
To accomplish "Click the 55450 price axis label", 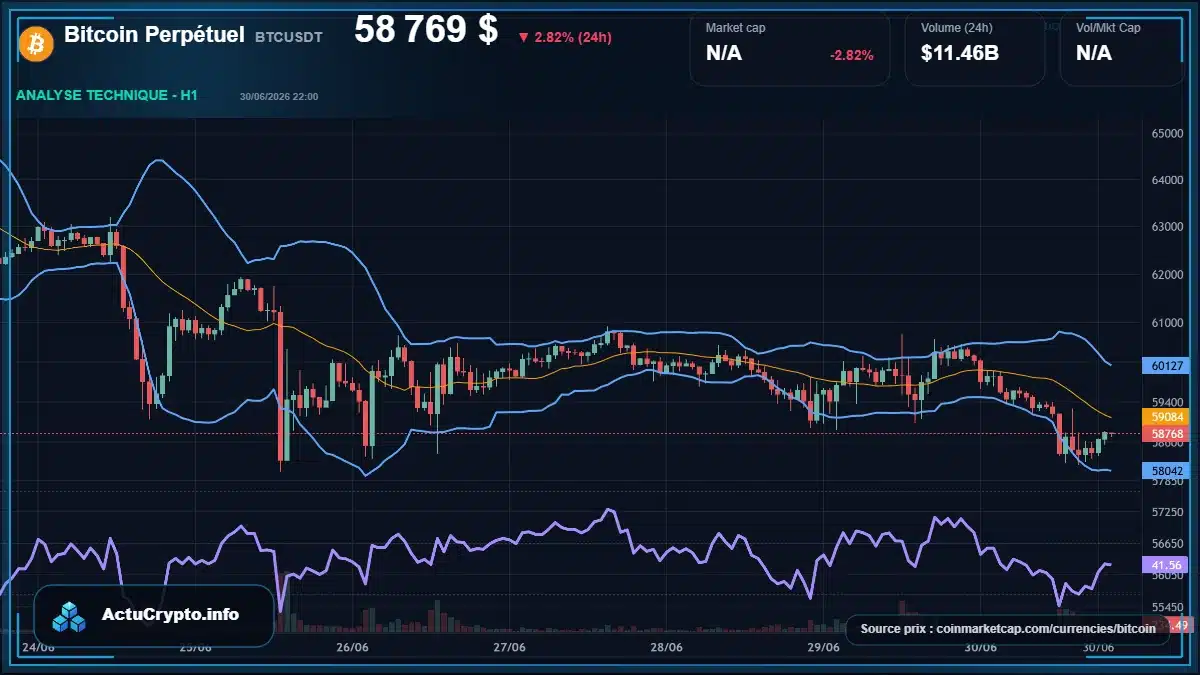I will (x=1167, y=607).
